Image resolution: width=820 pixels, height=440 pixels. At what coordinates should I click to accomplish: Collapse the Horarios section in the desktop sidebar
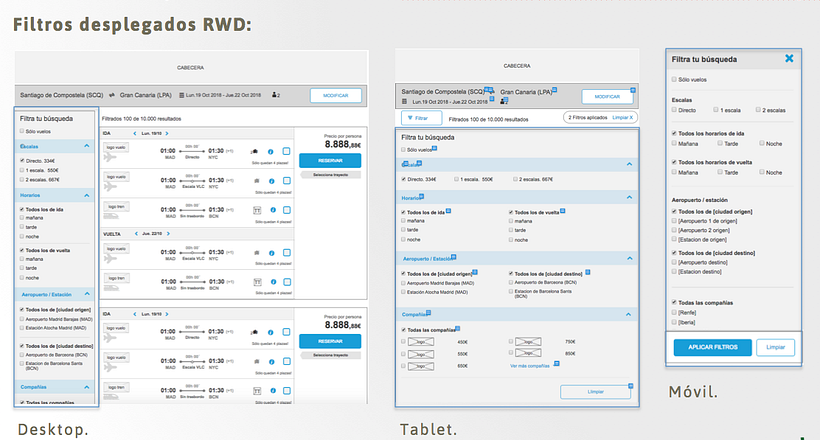click(87, 195)
